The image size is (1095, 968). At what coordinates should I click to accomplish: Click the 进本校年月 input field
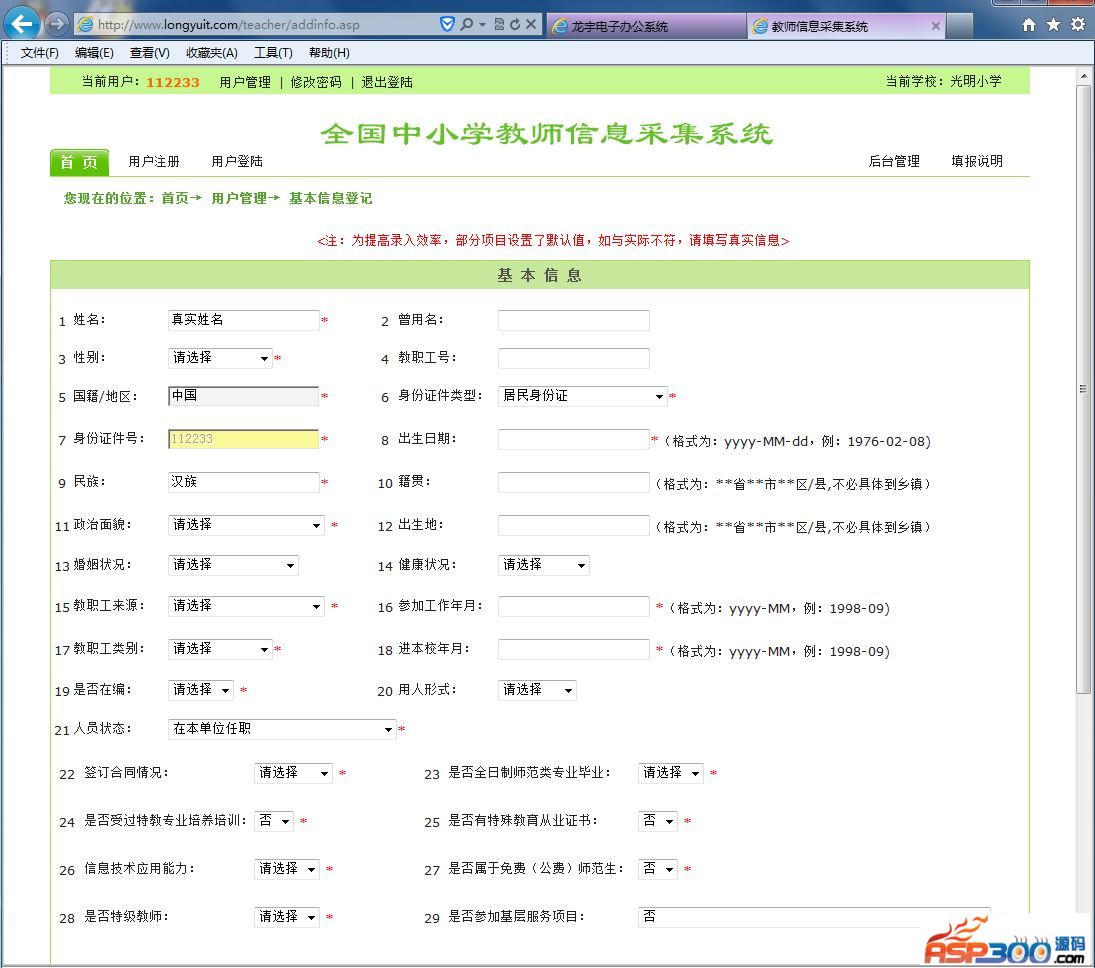pyautogui.click(x=573, y=650)
